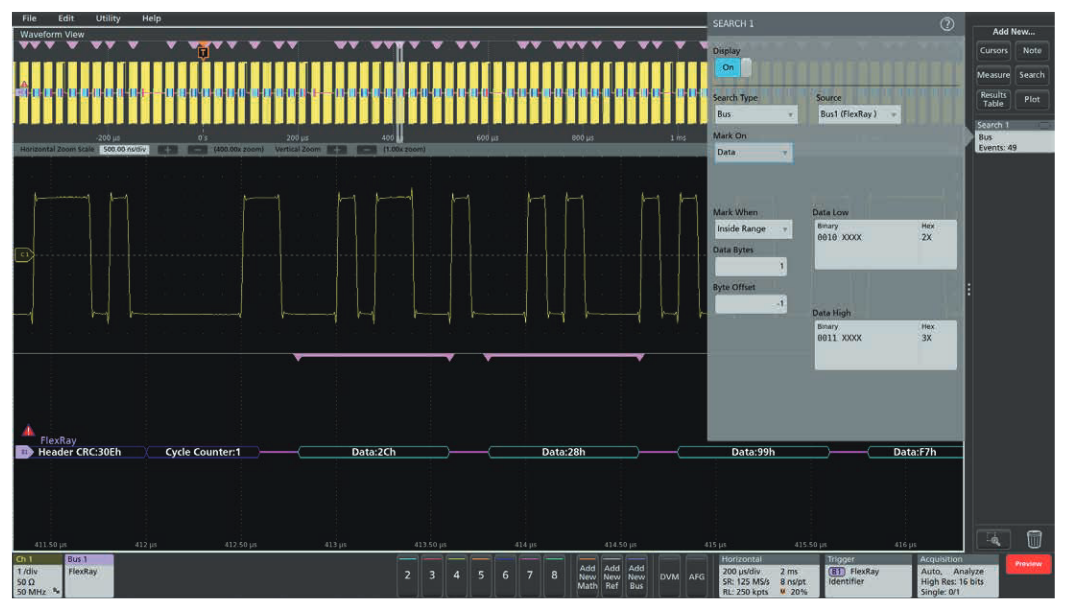Open the Mark When Inside Range dropdown
The height and width of the screenshot is (610, 1066).
pyautogui.click(x=753, y=229)
